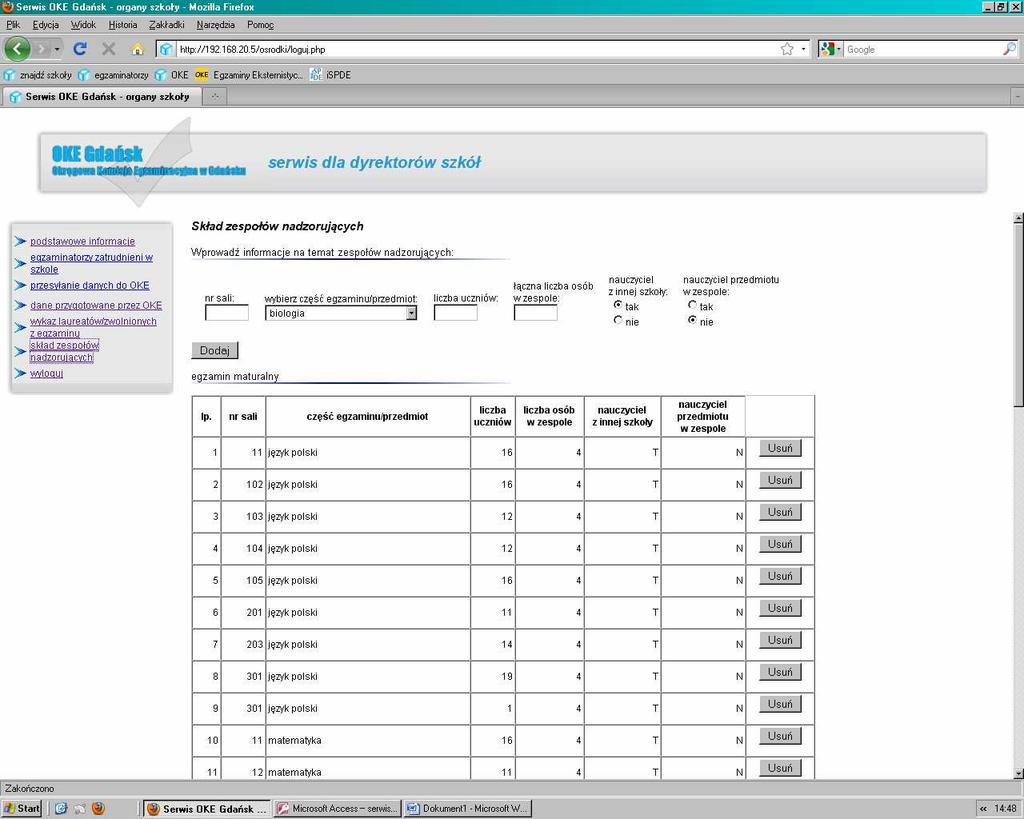Click the 'wyloguj' logout link
The width and height of the screenshot is (1024, 819).
(x=46, y=374)
